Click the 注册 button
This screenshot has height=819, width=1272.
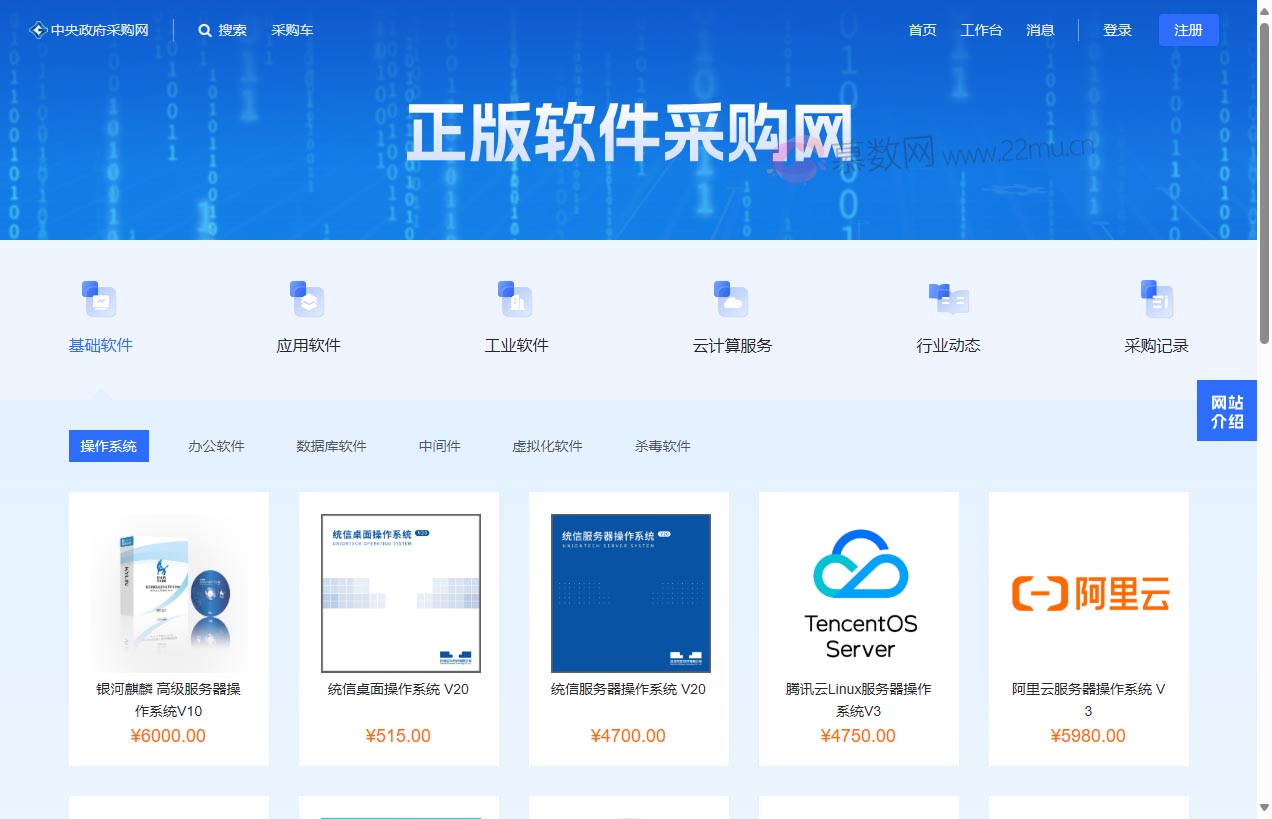[1188, 30]
